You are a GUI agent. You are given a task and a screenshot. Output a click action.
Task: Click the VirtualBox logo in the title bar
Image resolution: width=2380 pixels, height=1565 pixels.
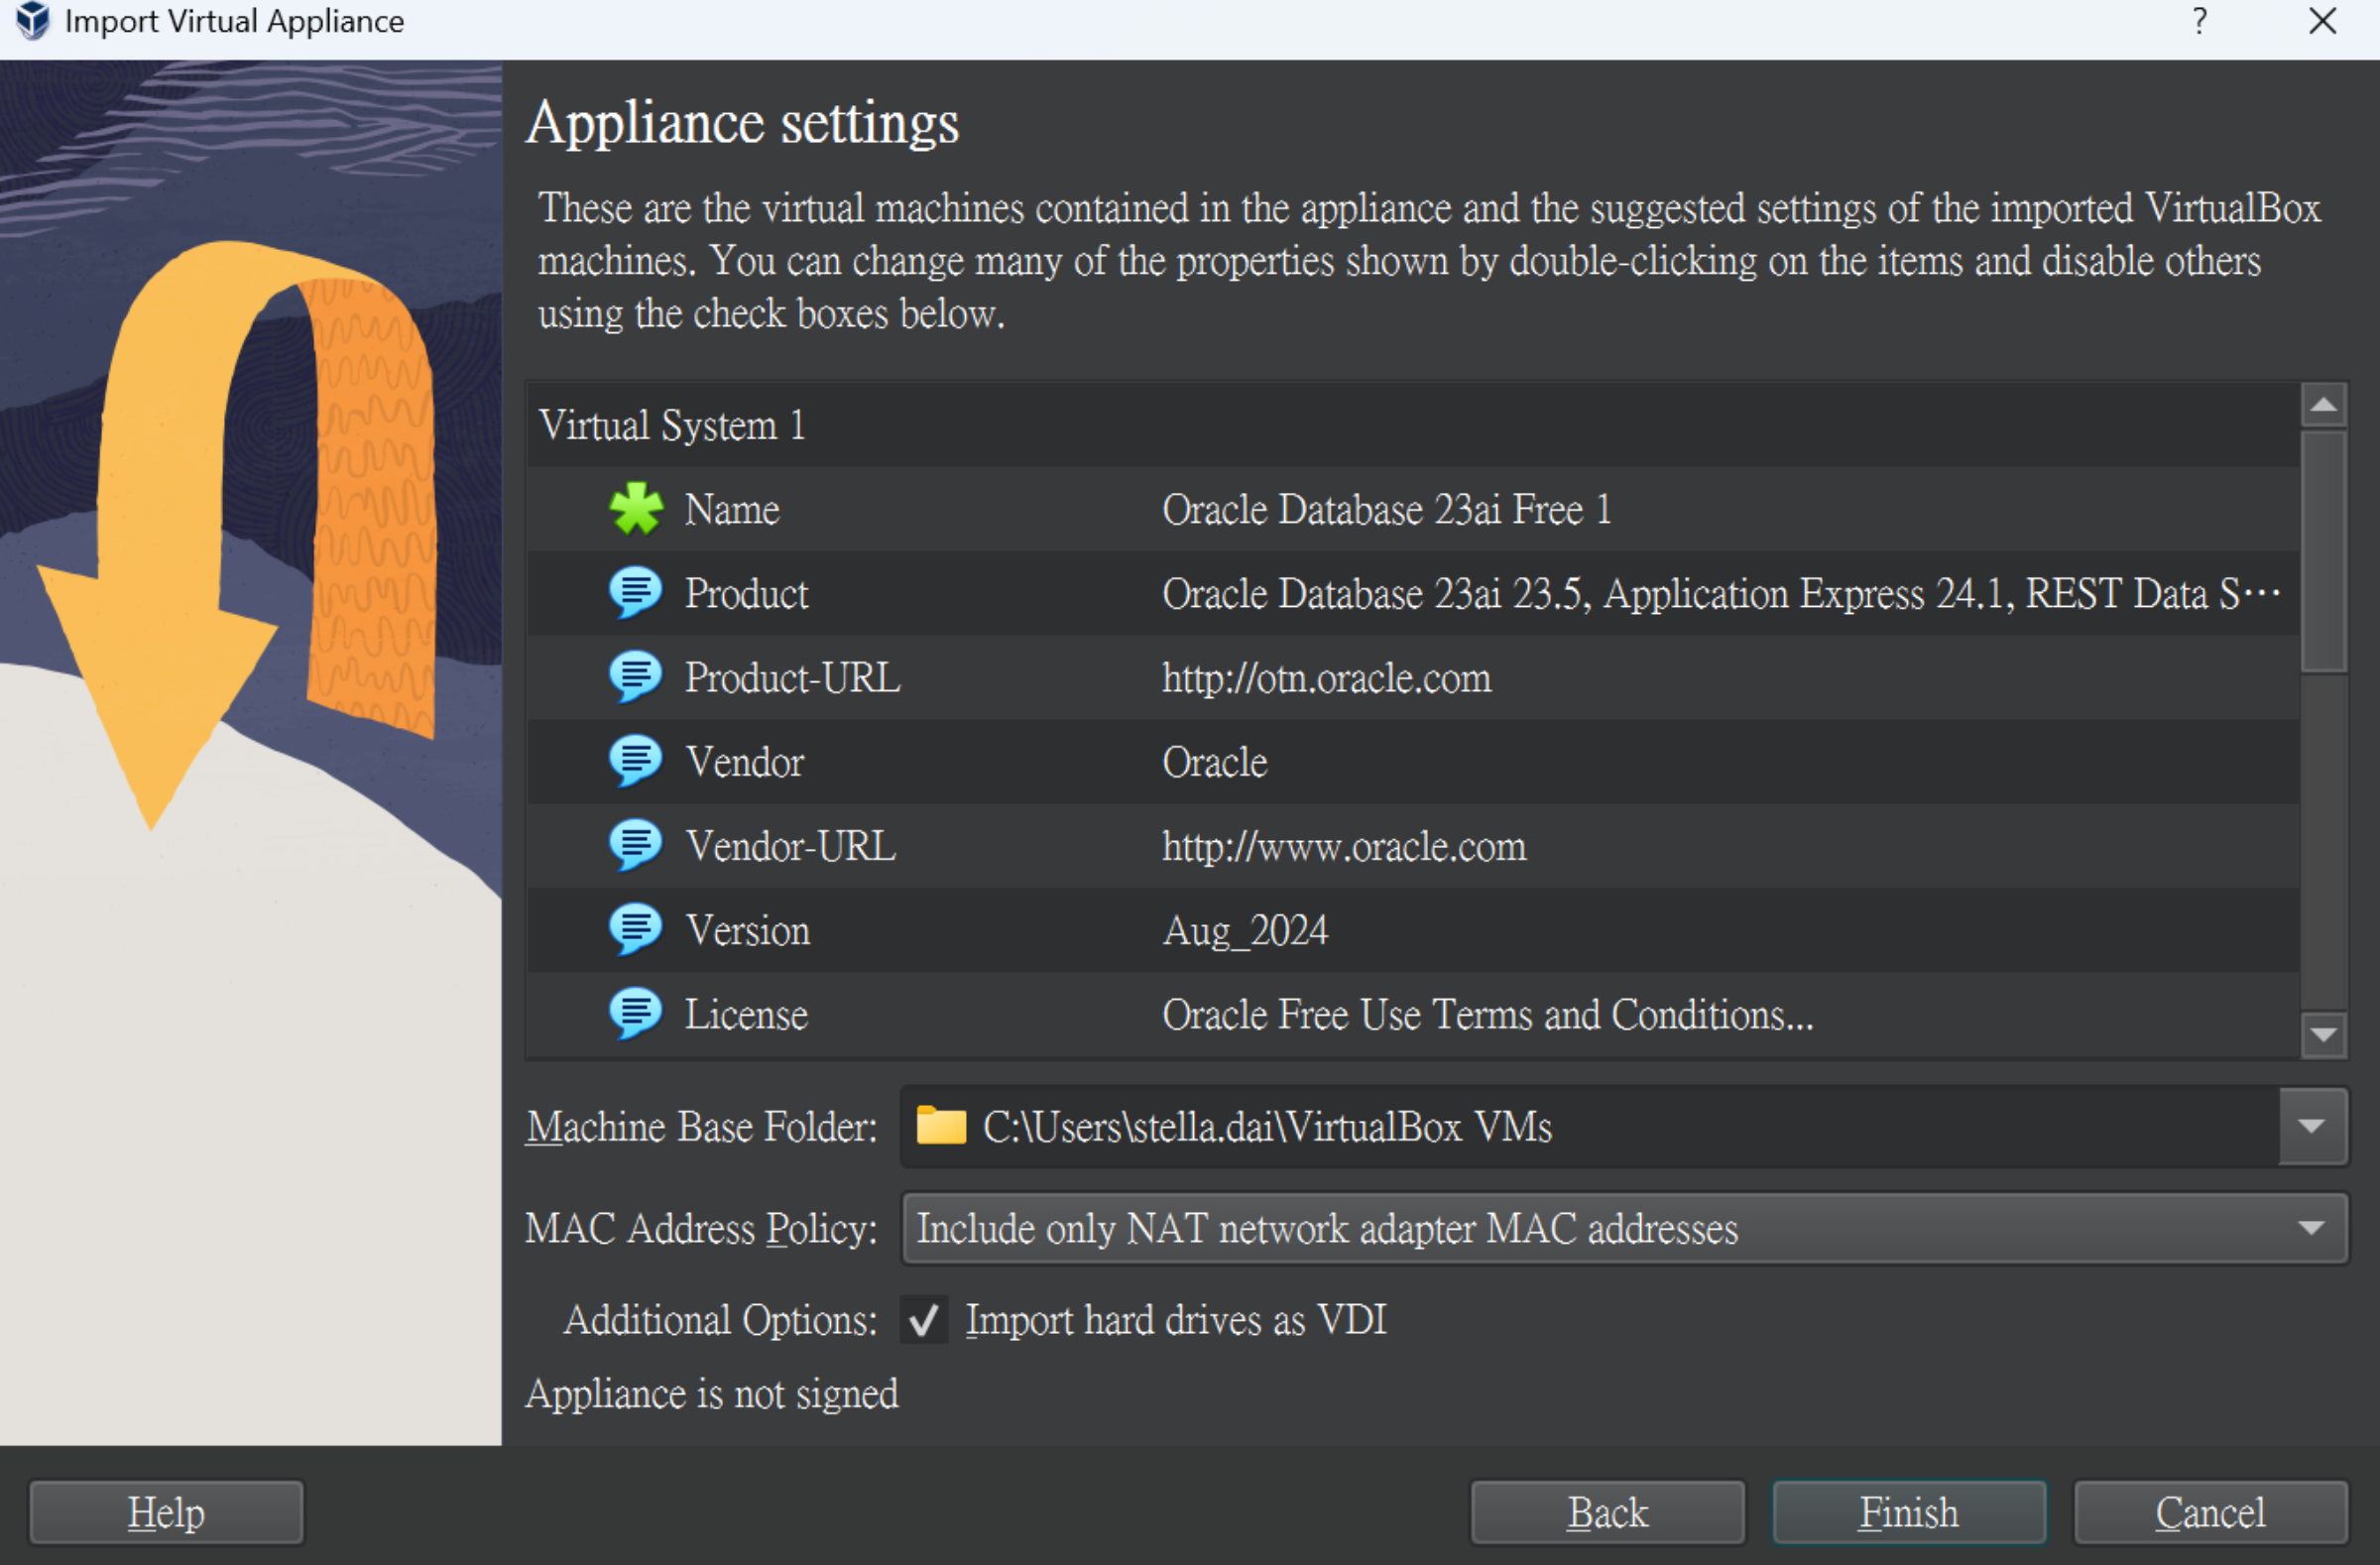click(32, 21)
